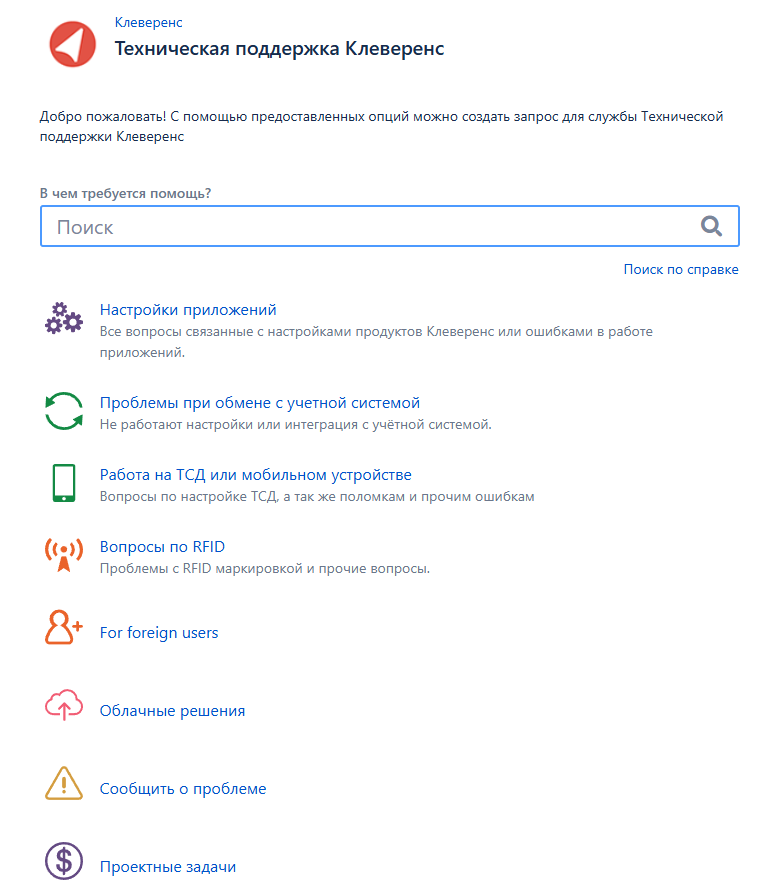Image resolution: width=766 pixels, height=891 pixels.
Task: Open the Настройки приложений category
Action: coord(188,310)
